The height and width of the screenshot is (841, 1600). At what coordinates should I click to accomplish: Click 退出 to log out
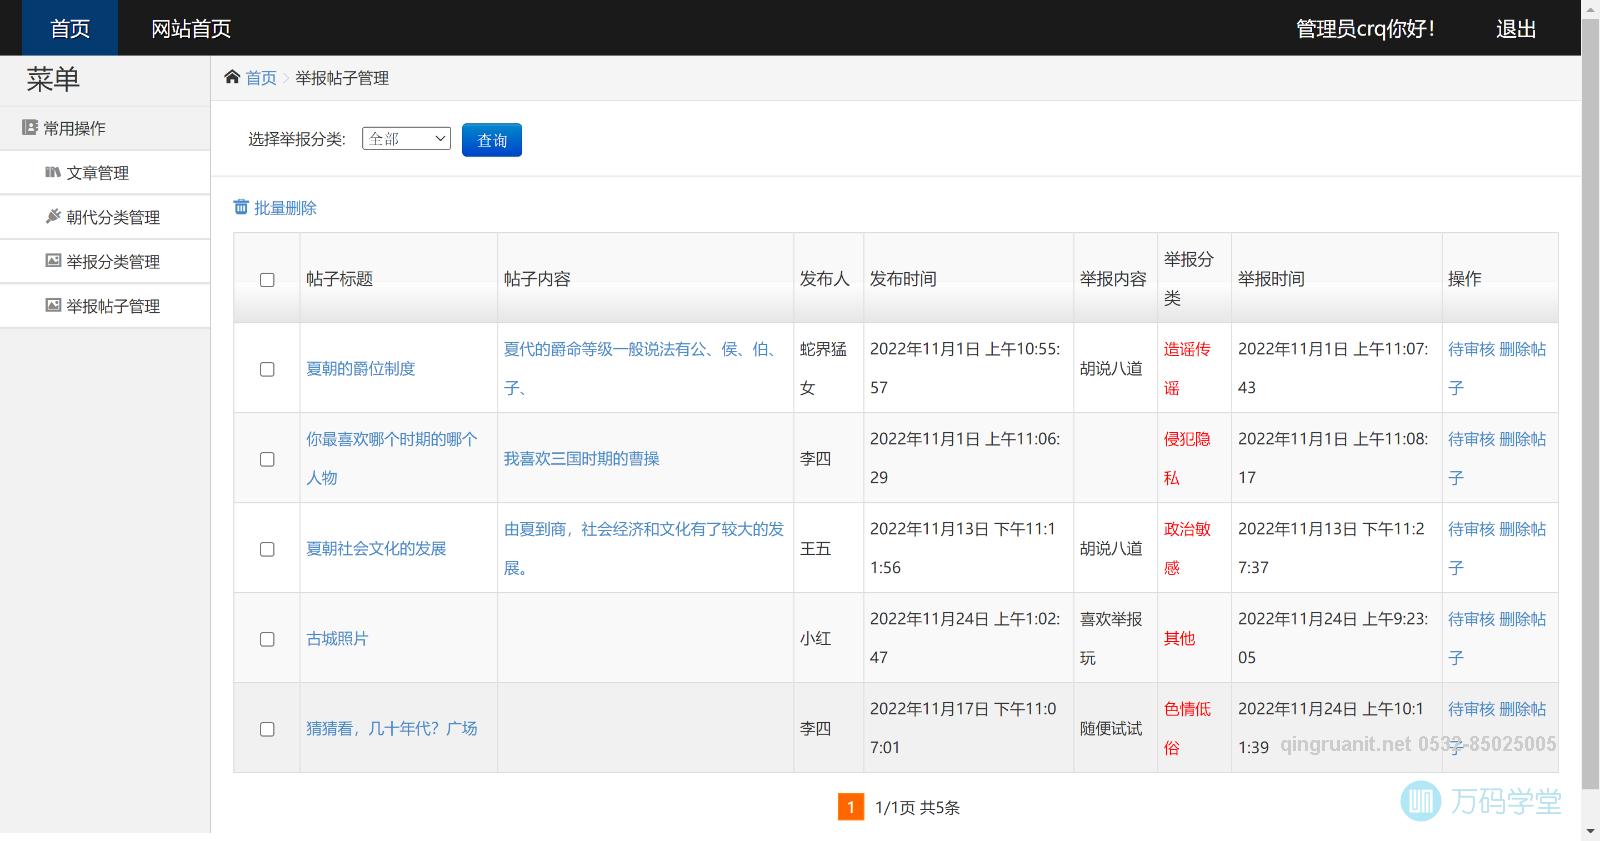[1516, 28]
